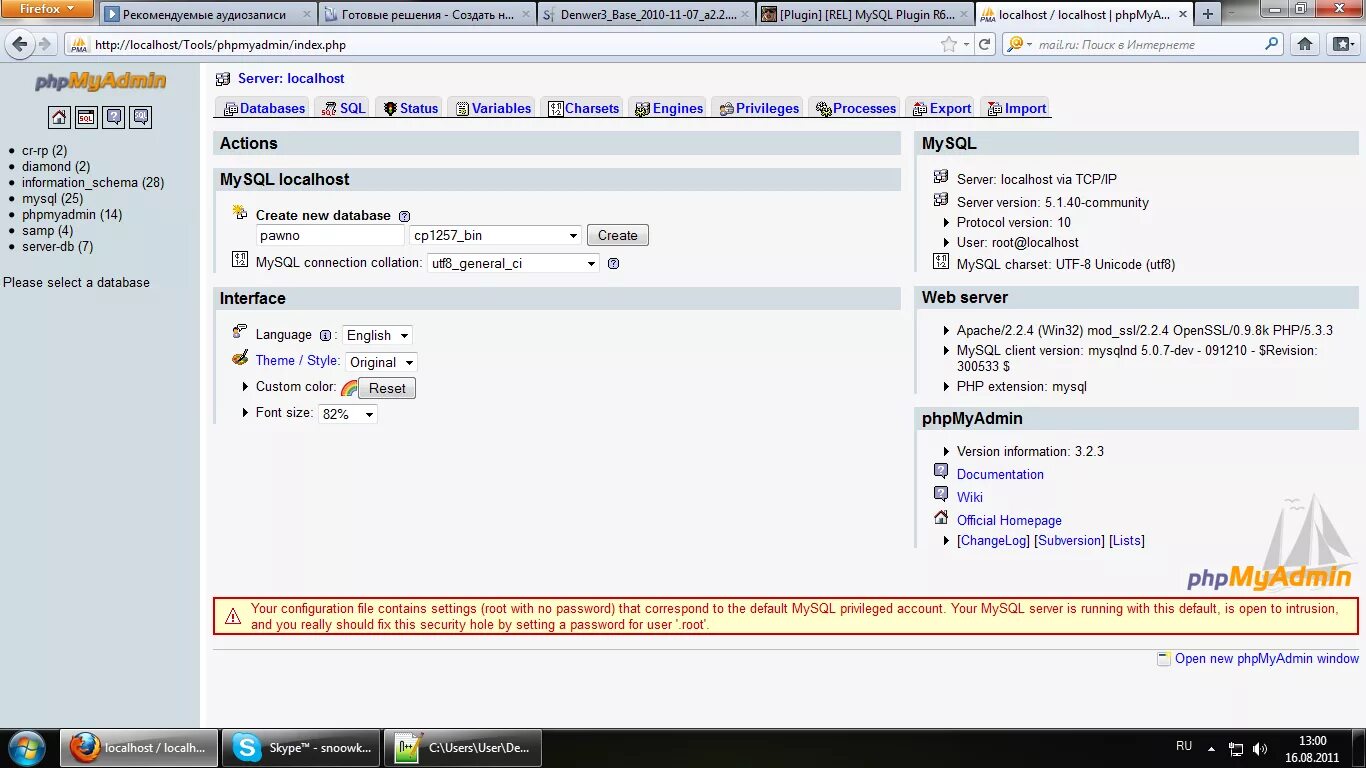Open the Theme / Style dropdown set to Original
1366x768 pixels.
coord(381,363)
